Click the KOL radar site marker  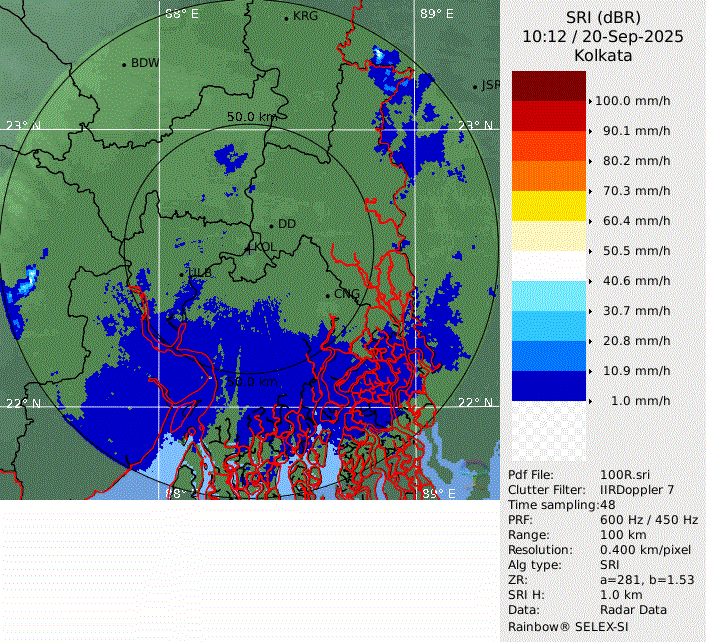click(x=250, y=247)
